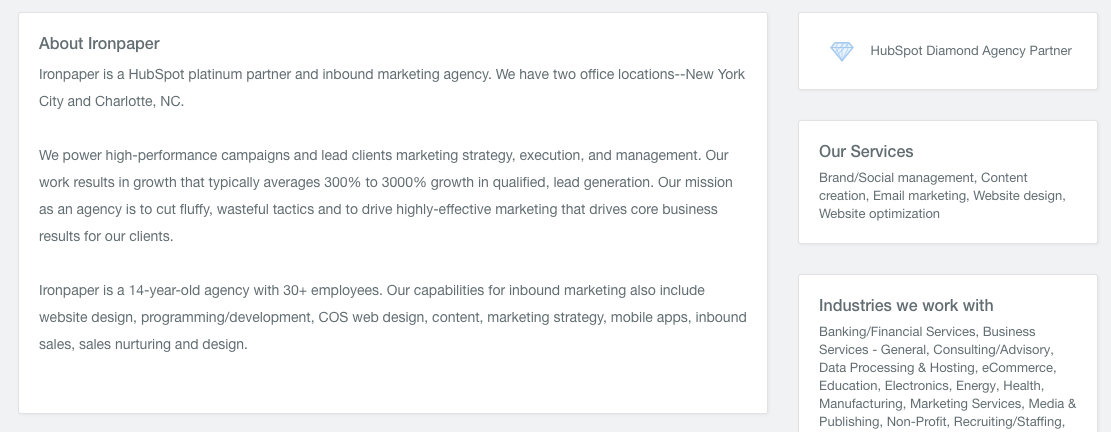Viewport: 1111px width, 432px height.
Task: Choose Recruiting/Staffing industry
Action: pyautogui.click(x=1008, y=422)
